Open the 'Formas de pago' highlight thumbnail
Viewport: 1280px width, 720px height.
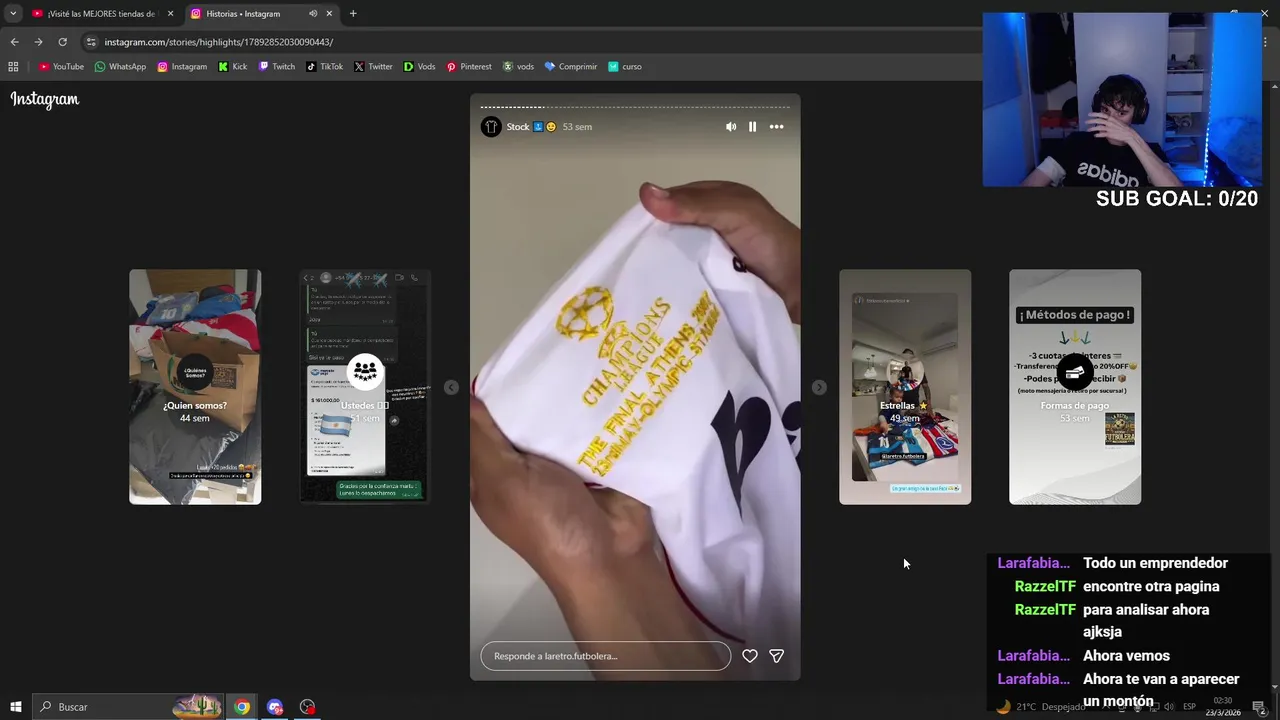1075,387
